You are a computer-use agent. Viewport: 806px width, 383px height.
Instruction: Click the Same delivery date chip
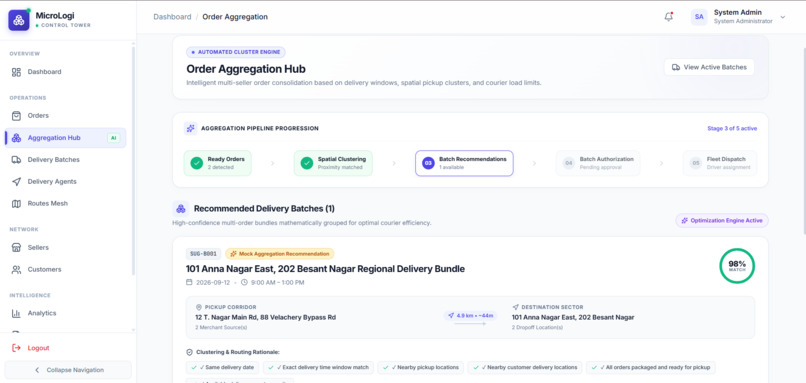223,368
